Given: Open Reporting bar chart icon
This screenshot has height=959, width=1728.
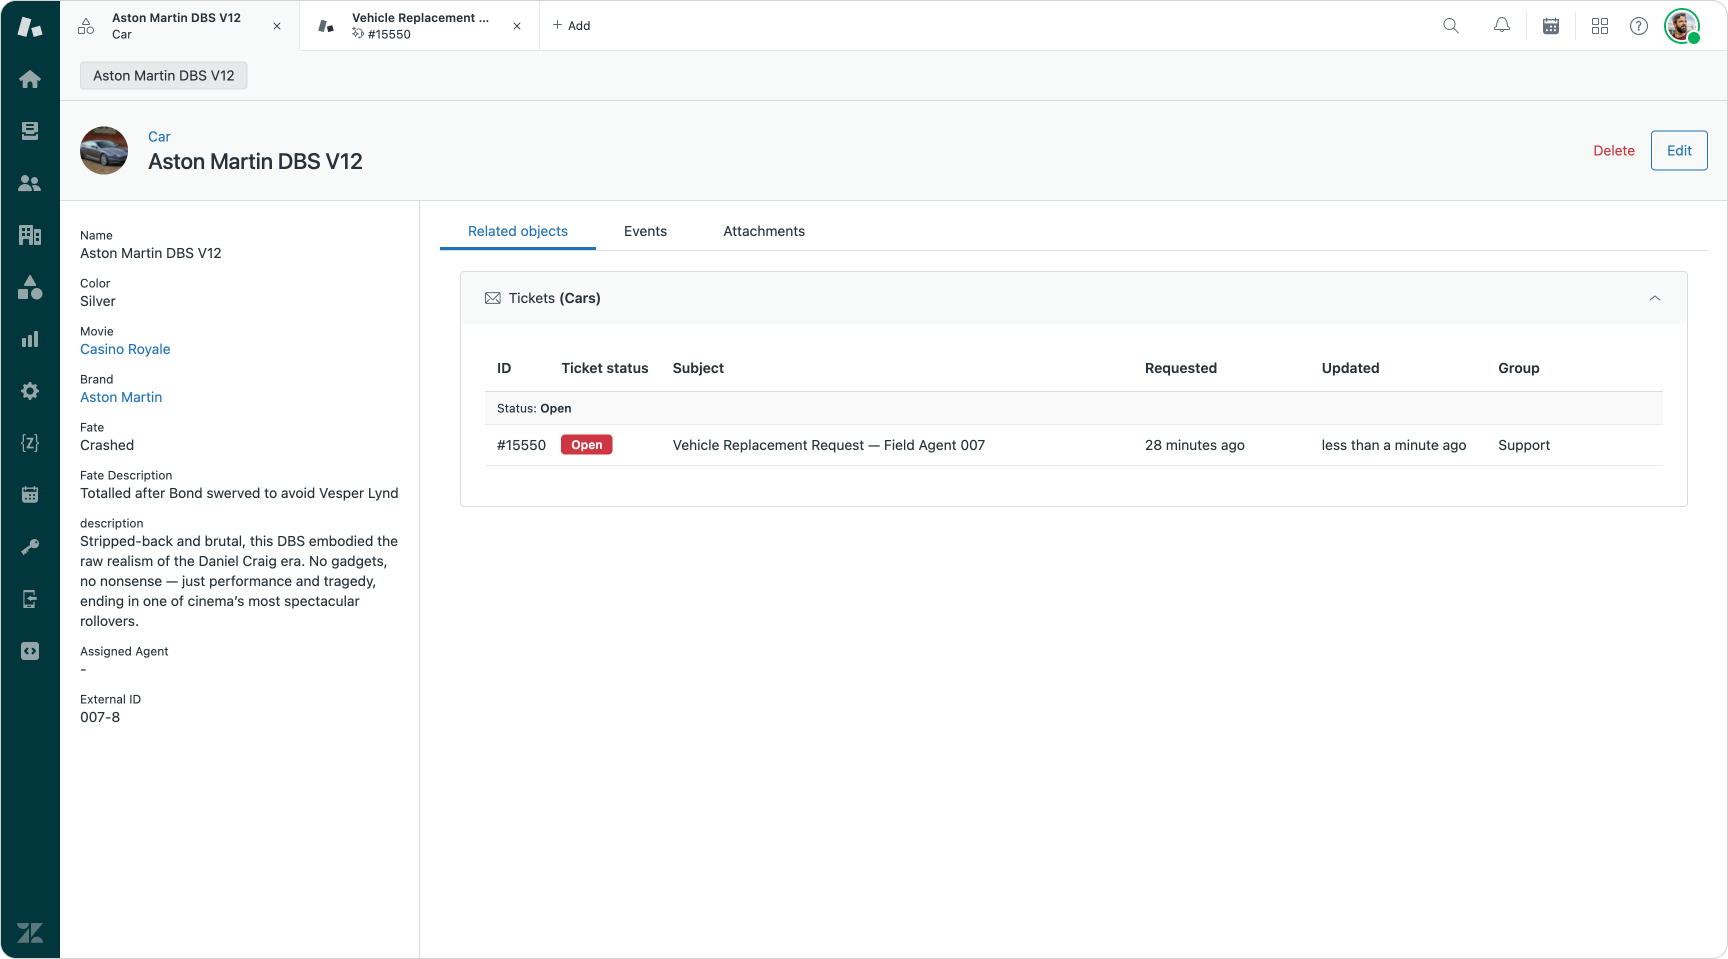Looking at the screenshot, I should tap(30, 339).
